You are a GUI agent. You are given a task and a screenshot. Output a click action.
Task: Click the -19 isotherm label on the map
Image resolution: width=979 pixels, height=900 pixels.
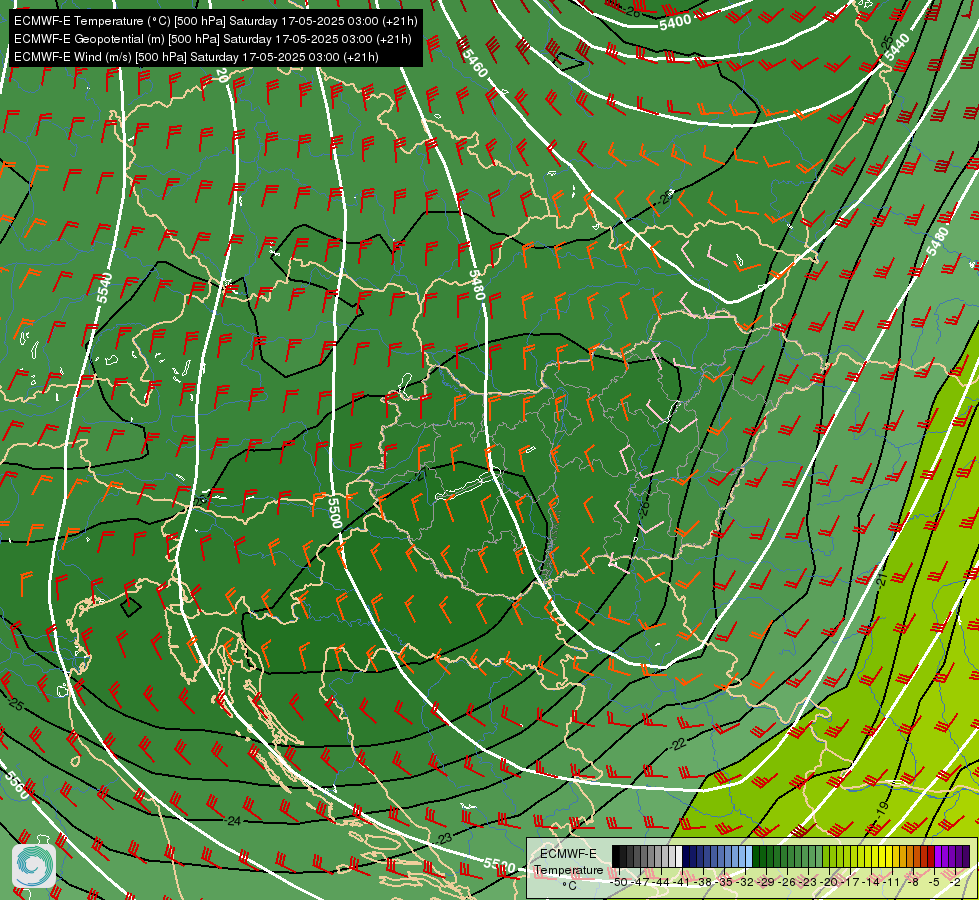pyautogui.click(x=881, y=809)
